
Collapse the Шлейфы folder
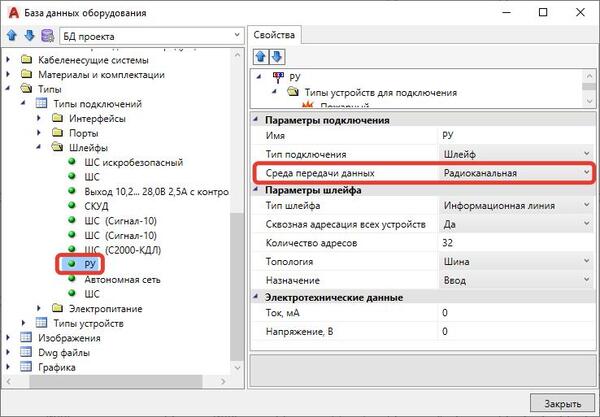coord(41,147)
